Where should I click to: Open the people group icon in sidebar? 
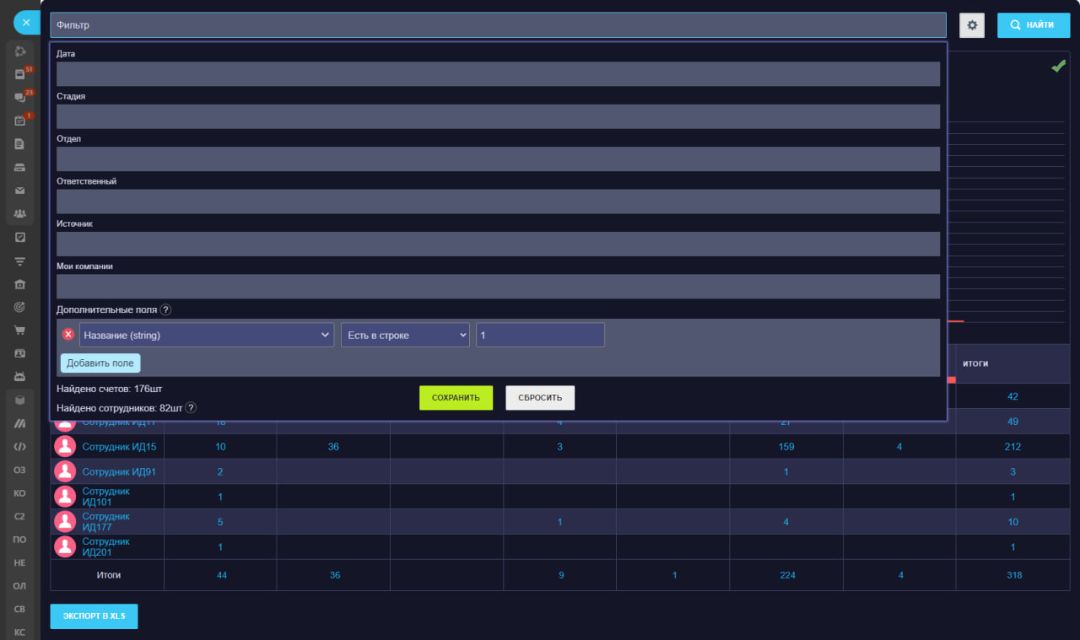tap(20, 213)
